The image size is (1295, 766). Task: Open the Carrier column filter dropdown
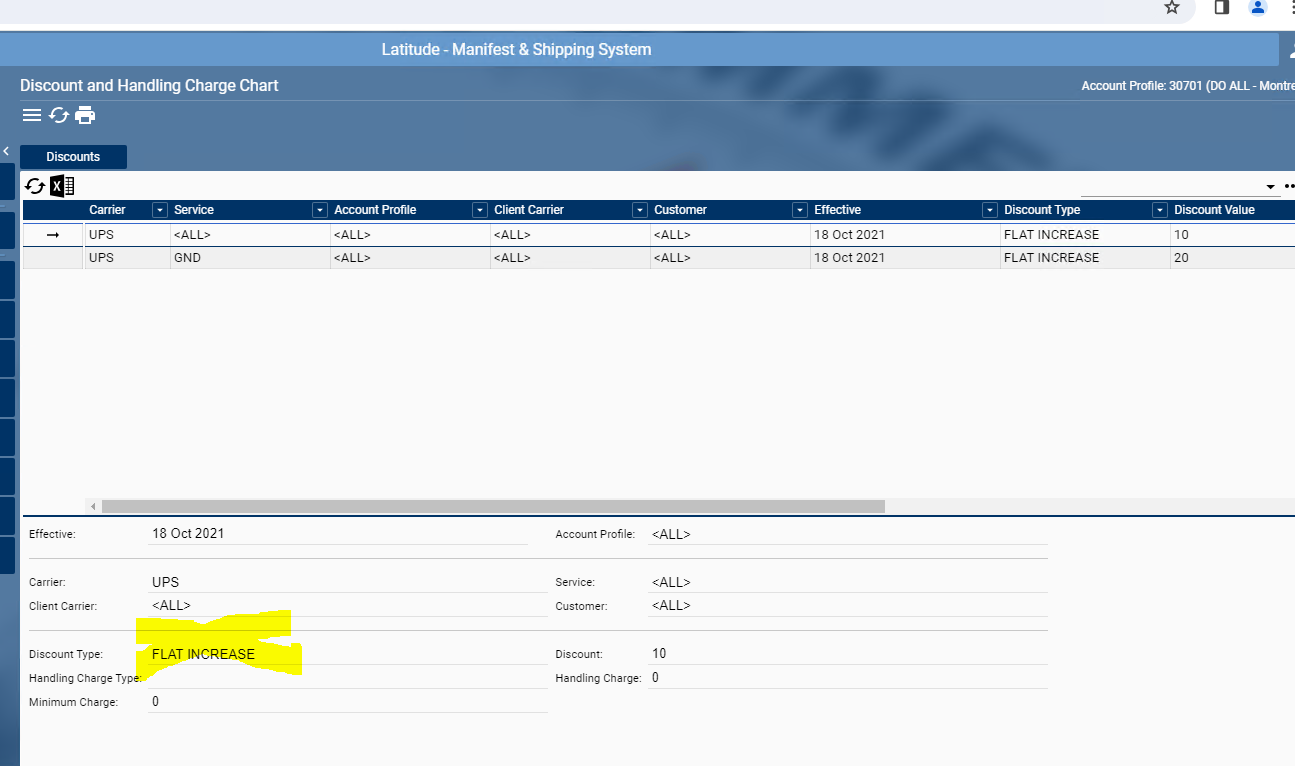pos(159,210)
